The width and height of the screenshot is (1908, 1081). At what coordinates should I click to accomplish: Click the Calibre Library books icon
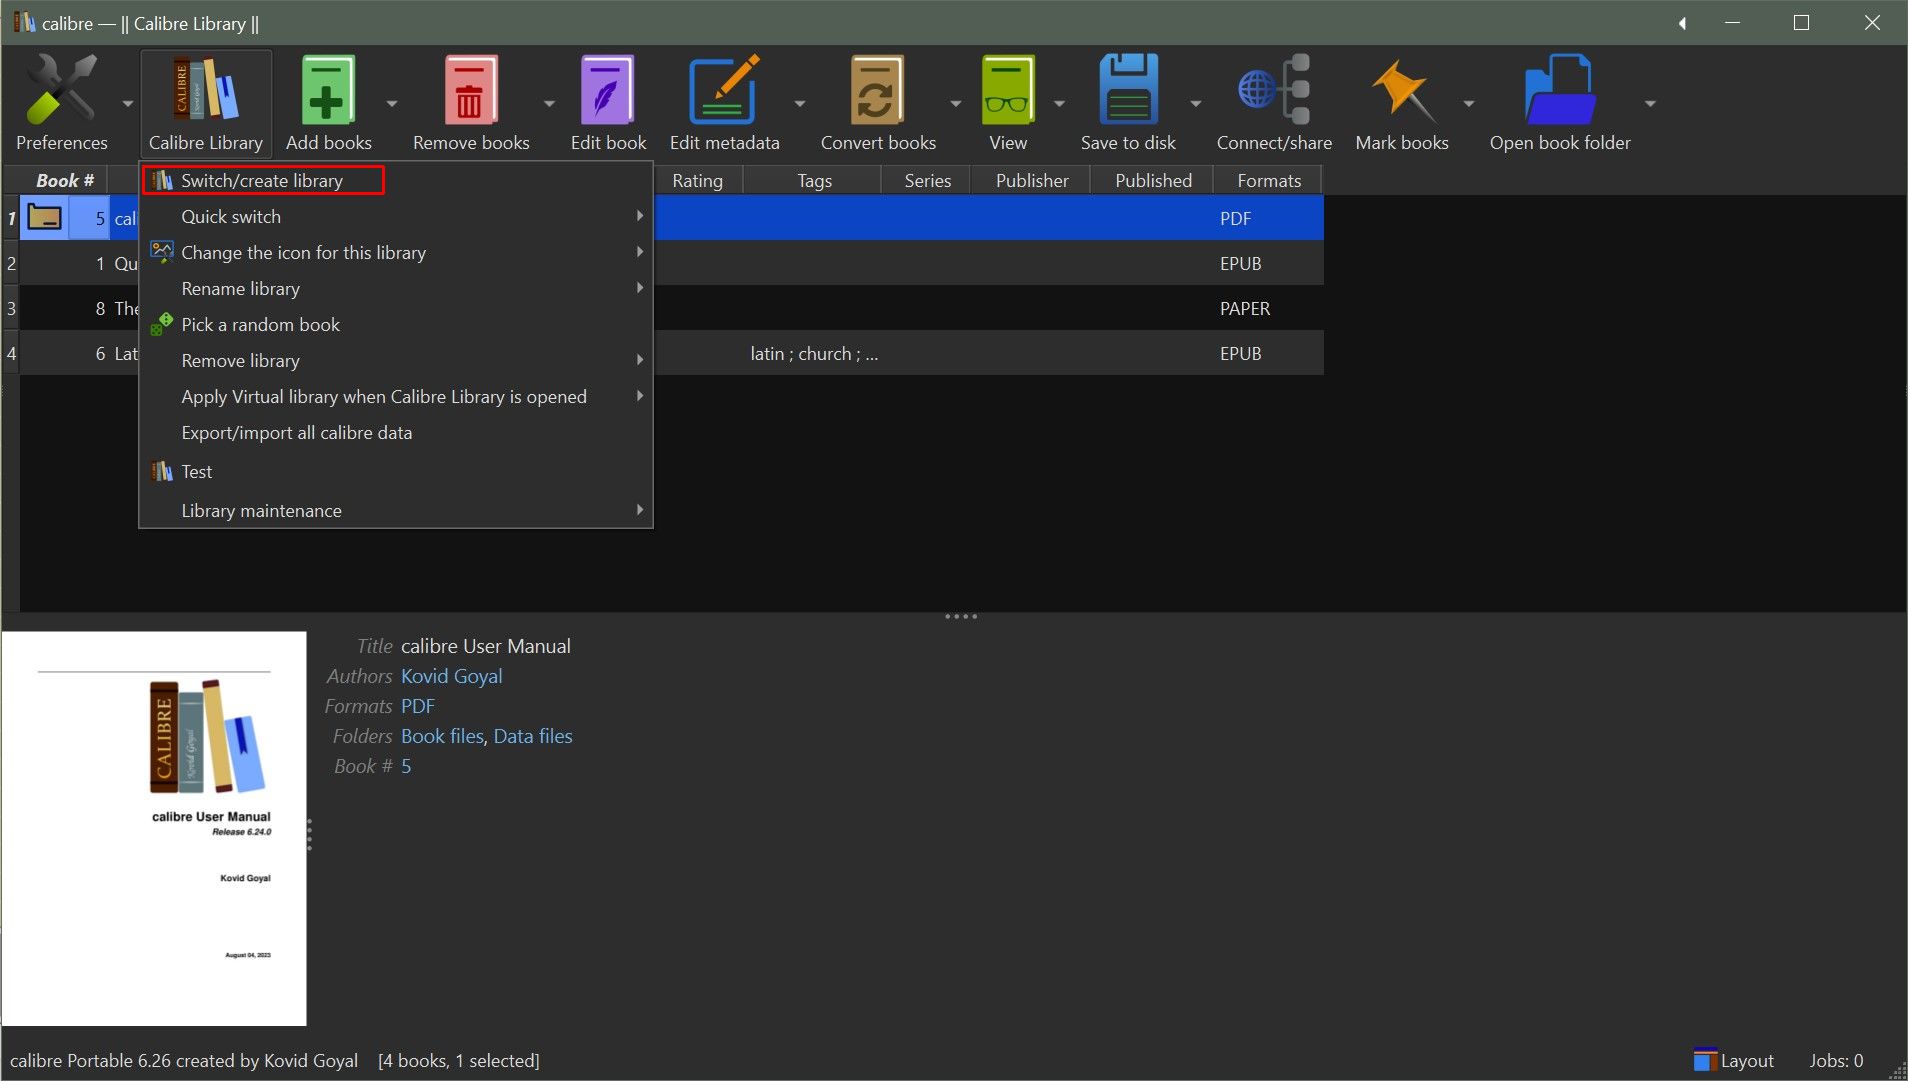tap(206, 90)
